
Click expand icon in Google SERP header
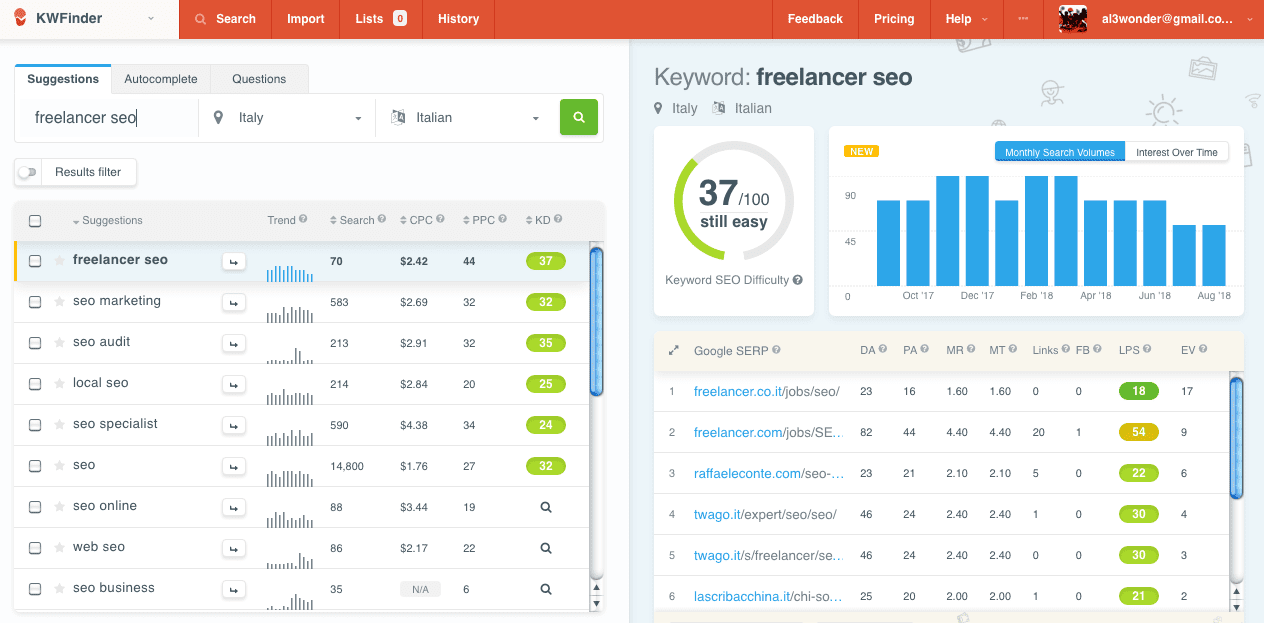(x=673, y=351)
